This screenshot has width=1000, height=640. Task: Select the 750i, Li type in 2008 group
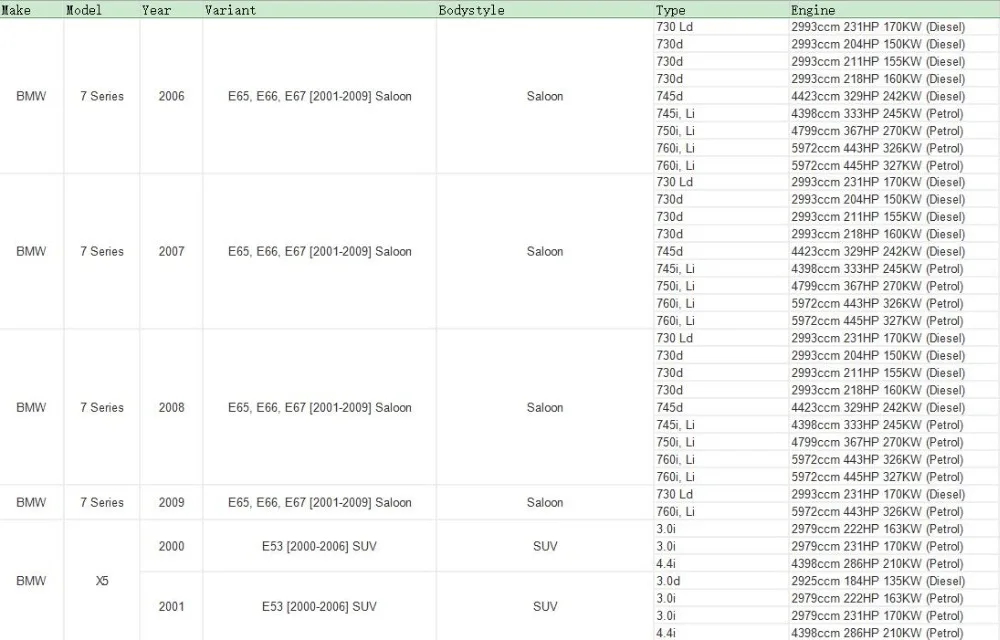pos(721,442)
